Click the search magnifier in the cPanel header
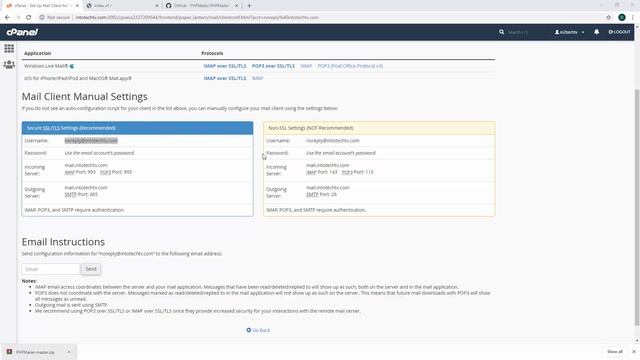The height and width of the screenshot is (360, 640). coord(501,32)
